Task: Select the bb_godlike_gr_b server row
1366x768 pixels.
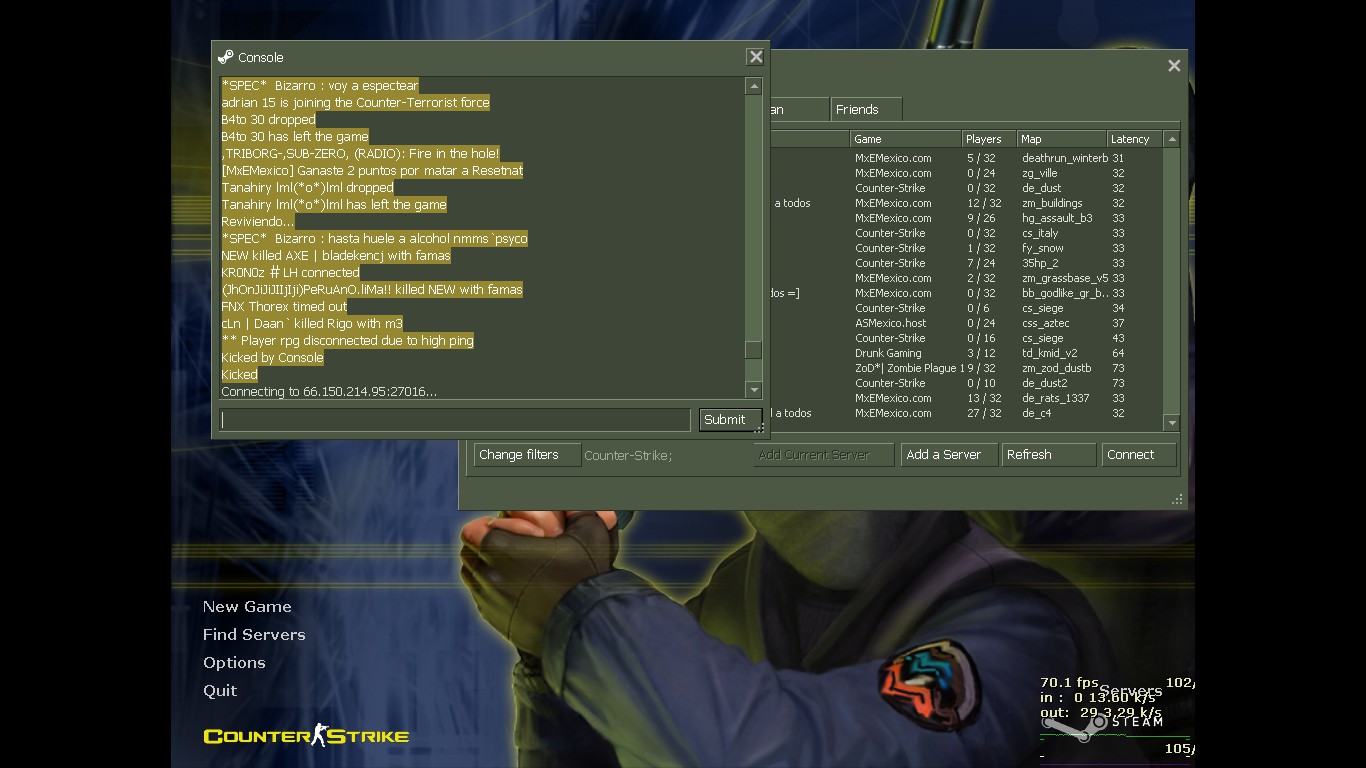Action: click(x=966, y=293)
